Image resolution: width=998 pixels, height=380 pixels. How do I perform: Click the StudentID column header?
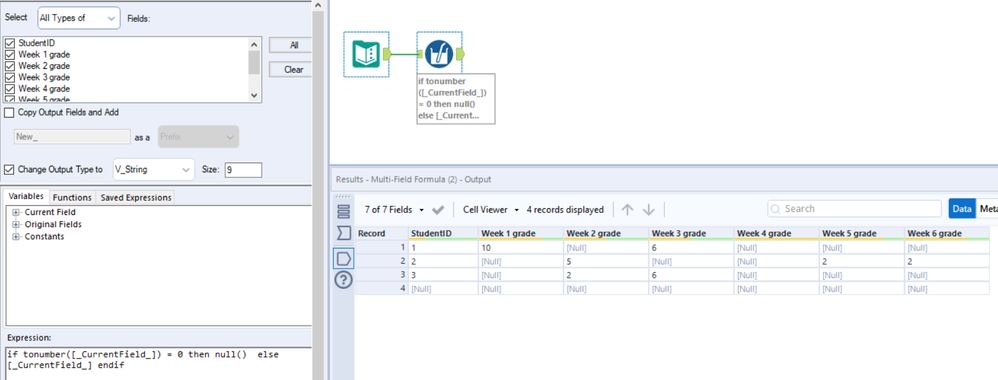tap(443, 234)
